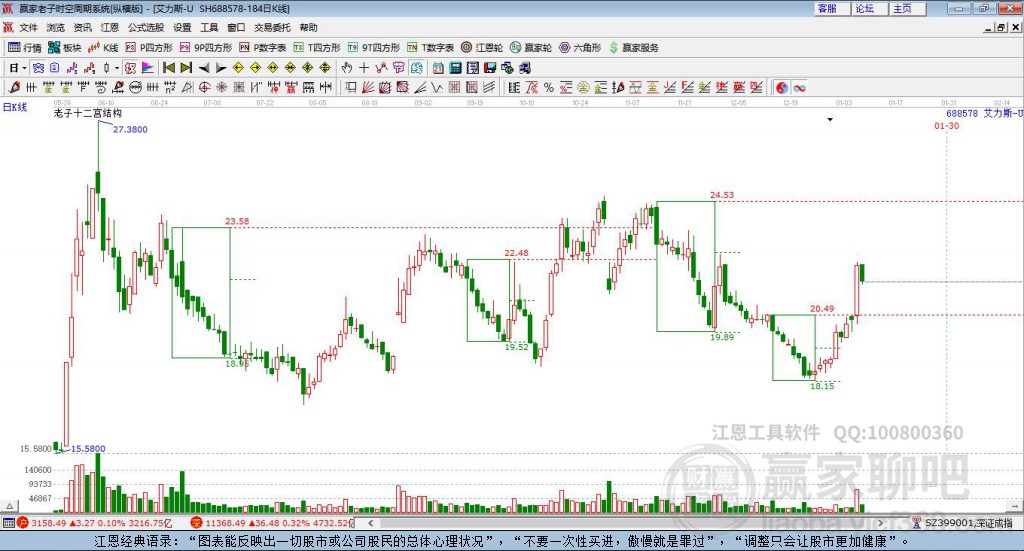Open the 帮助 menu
The width and height of the screenshot is (1024, 551).
point(308,27)
